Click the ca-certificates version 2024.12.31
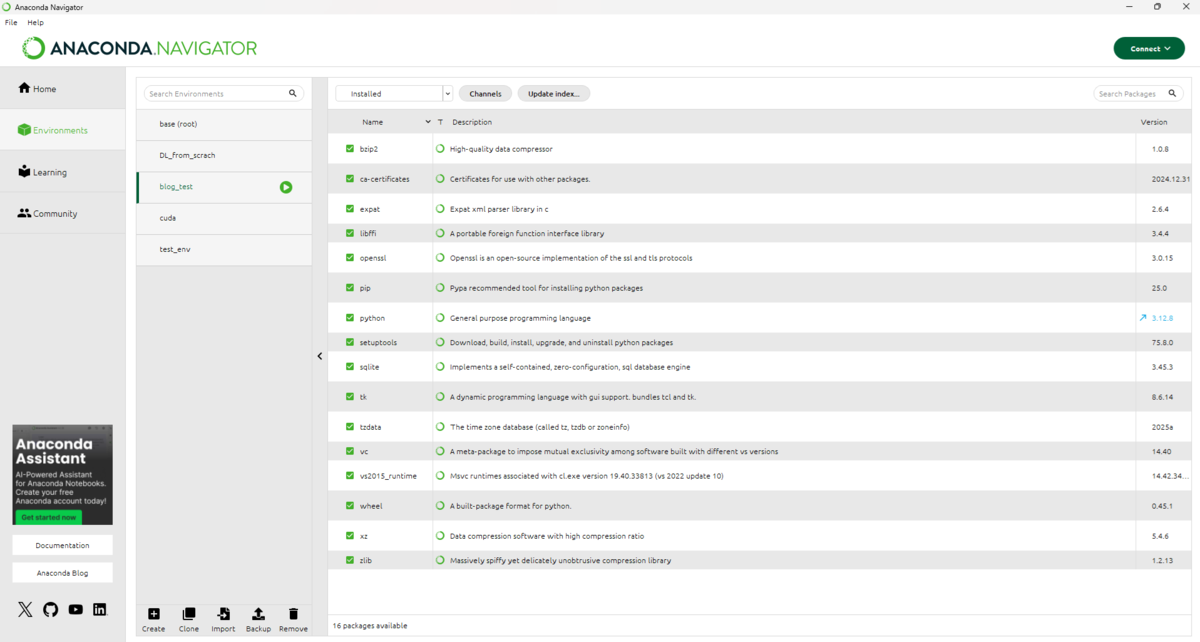The image size is (1200, 642). pos(1170,179)
